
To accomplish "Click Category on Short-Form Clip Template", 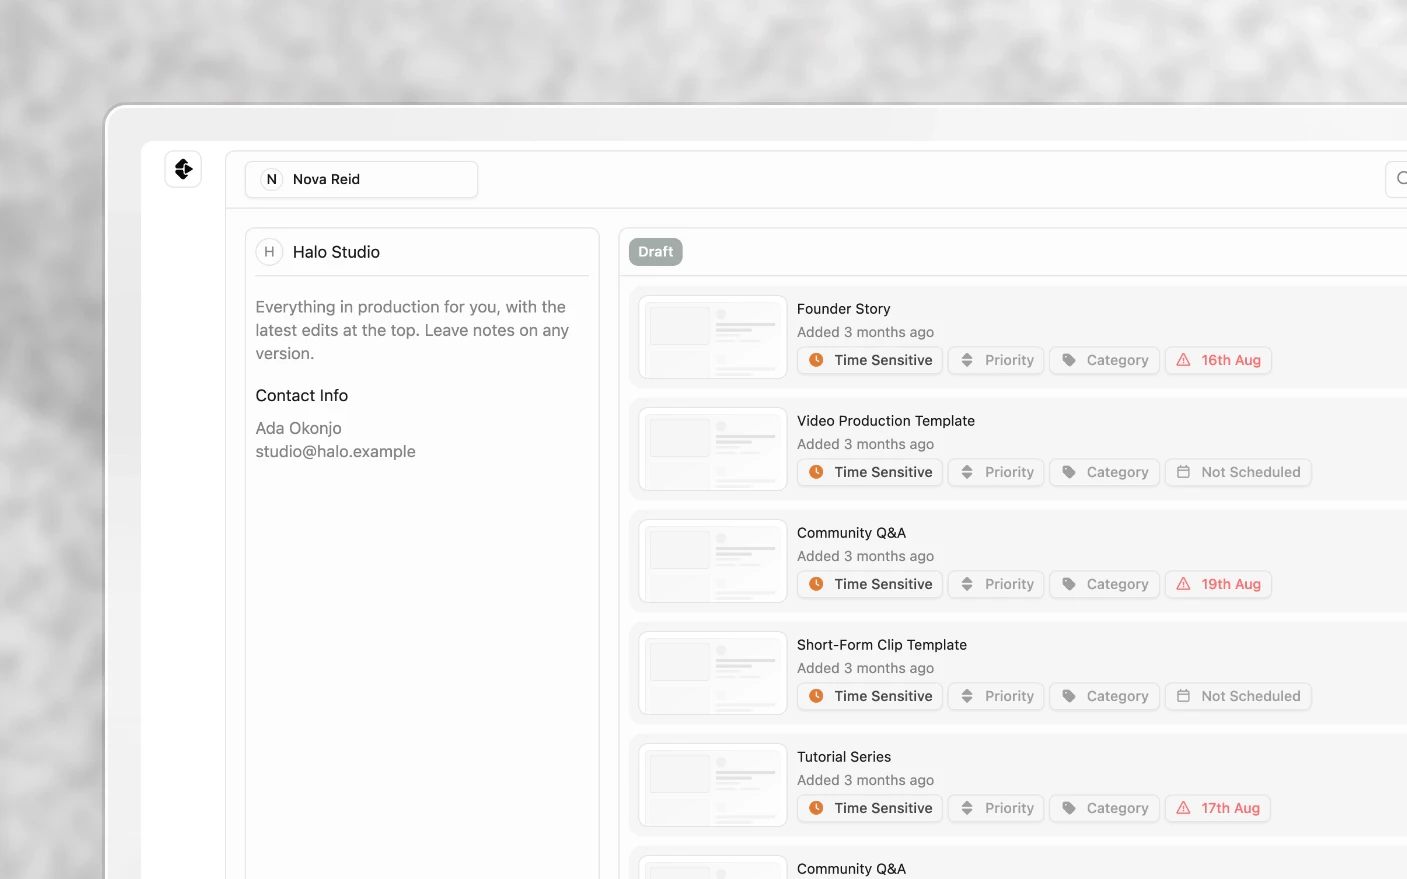I will [1105, 696].
